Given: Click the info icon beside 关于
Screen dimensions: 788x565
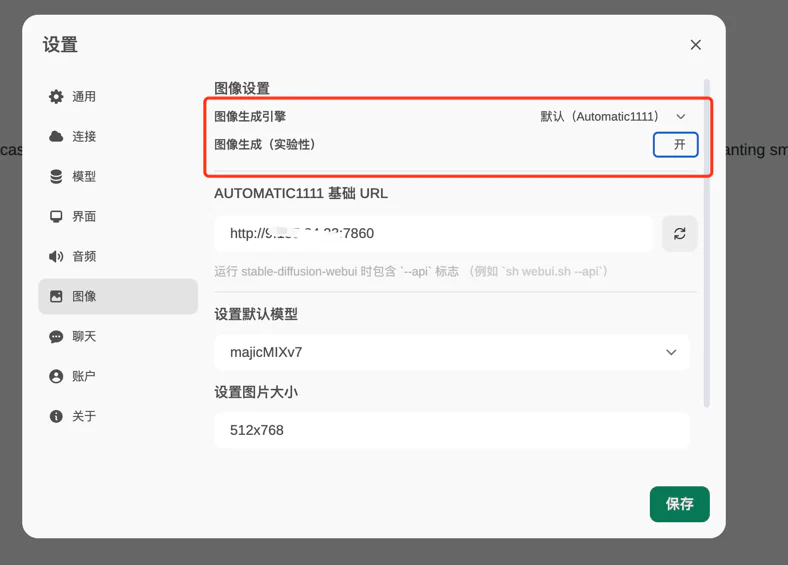Looking at the screenshot, I should (x=56, y=417).
